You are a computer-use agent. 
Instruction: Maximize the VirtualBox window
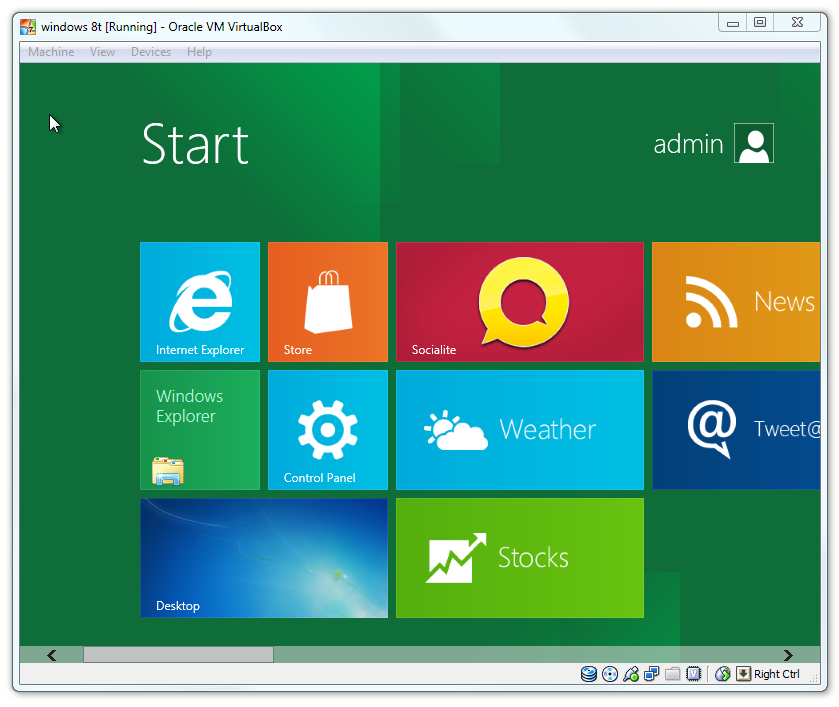click(x=760, y=22)
